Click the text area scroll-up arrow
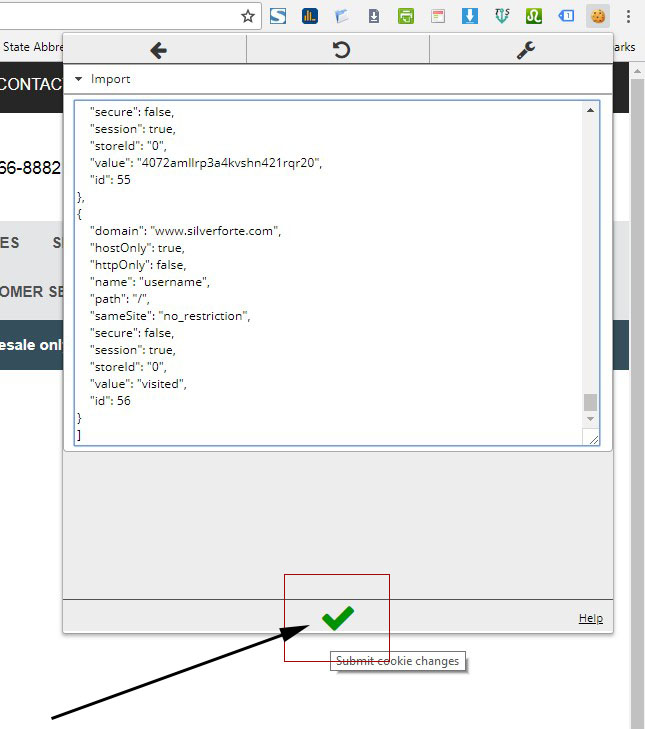The height and width of the screenshot is (729, 645). pyautogui.click(x=591, y=110)
